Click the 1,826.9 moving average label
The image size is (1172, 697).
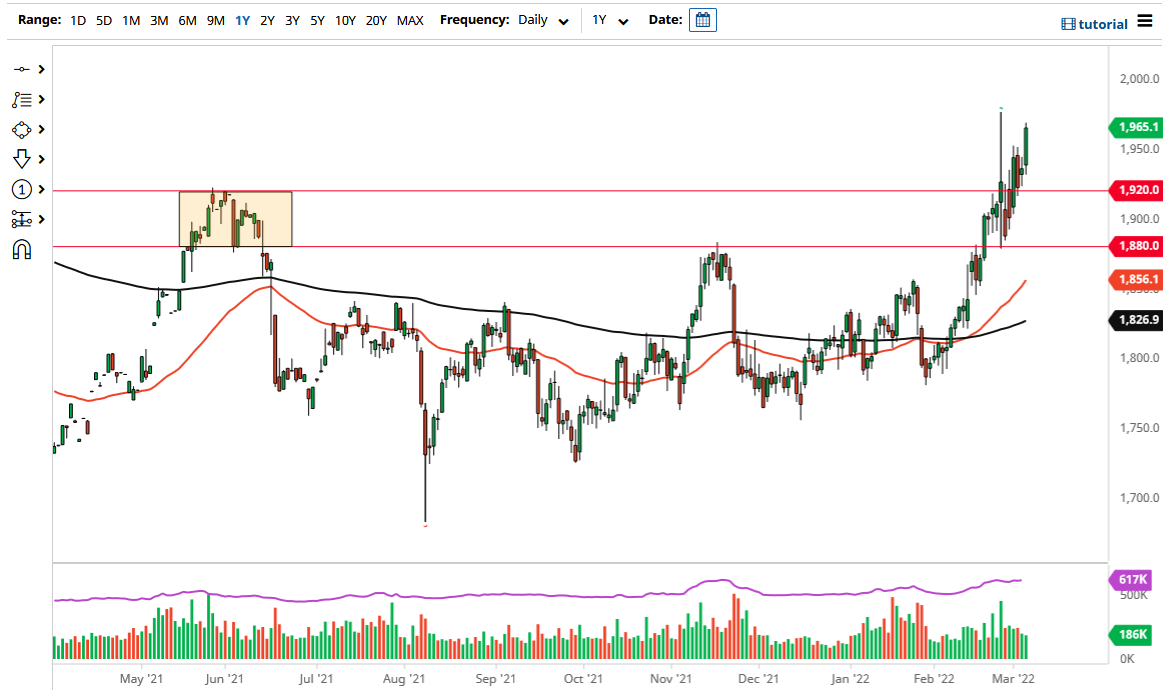pyautogui.click(x=1136, y=320)
